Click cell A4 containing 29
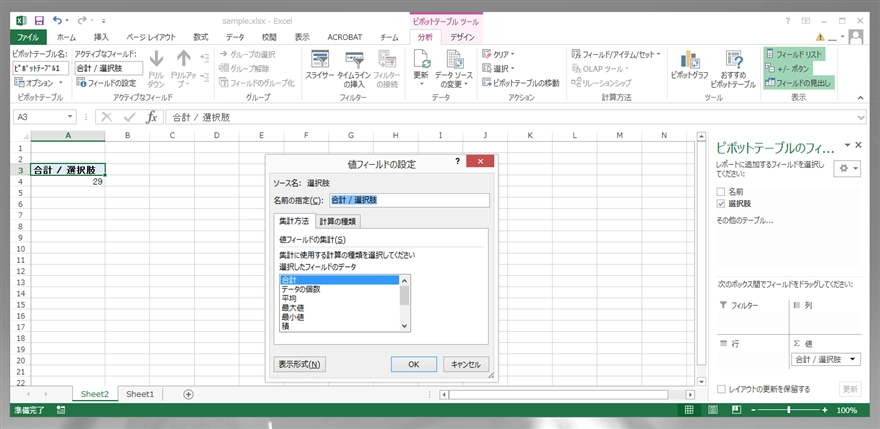Image resolution: width=880 pixels, height=429 pixels. click(x=68, y=181)
